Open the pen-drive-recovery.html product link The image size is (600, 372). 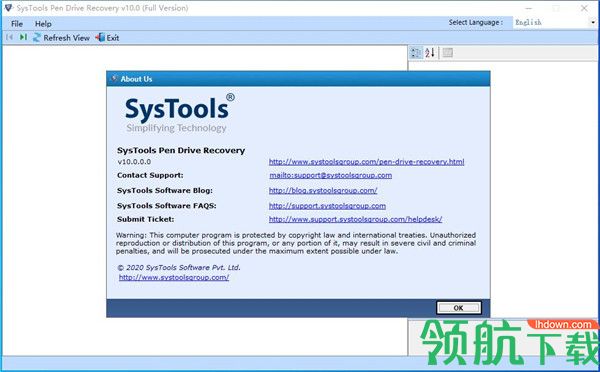(x=366, y=162)
